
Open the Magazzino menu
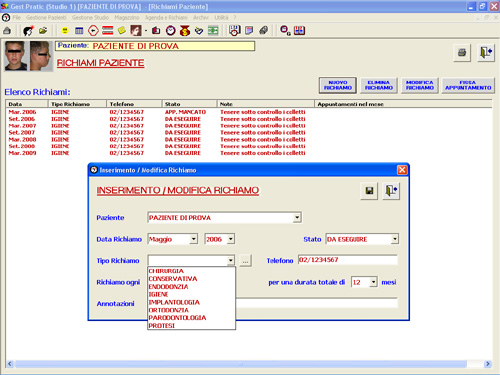pos(127,17)
